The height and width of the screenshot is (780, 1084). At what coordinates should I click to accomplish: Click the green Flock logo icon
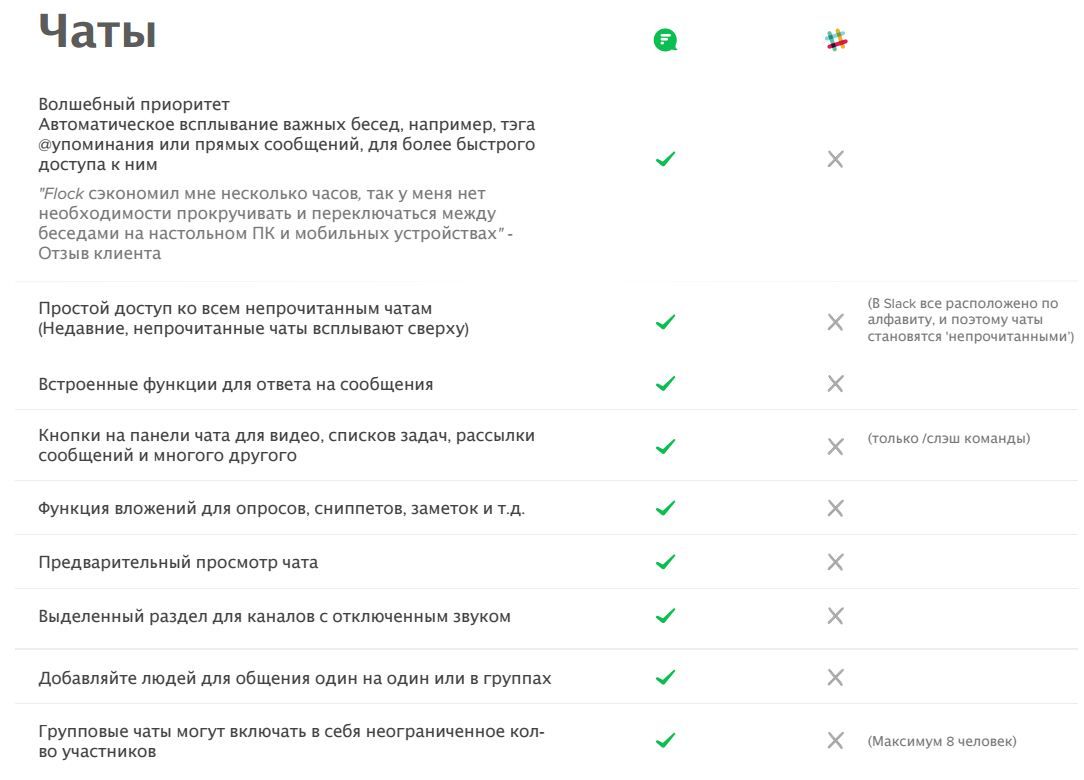tap(665, 41)
